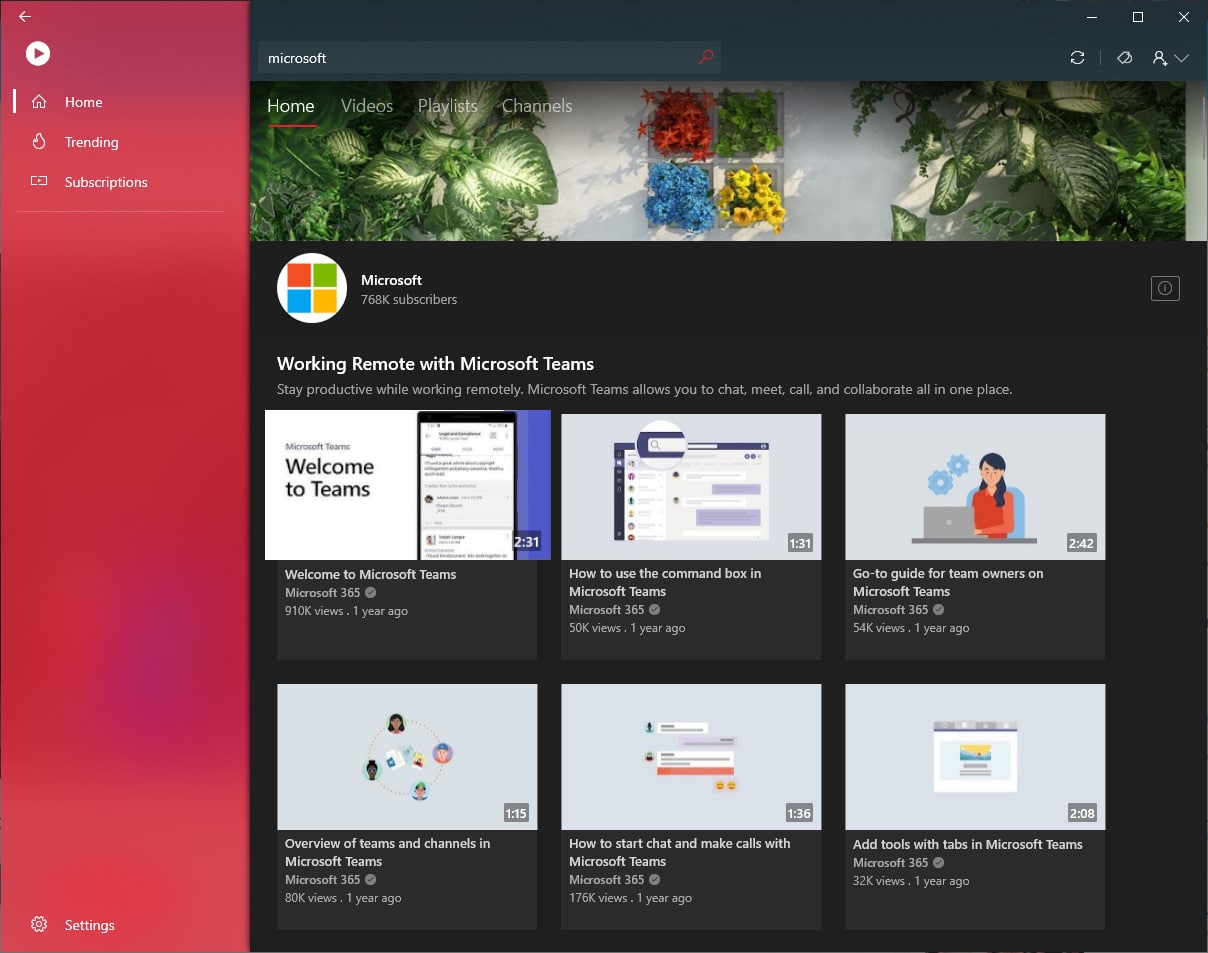The image size is (1208, 953).
Task: Click the red search magnifier icon
Action: coord(706,57)
